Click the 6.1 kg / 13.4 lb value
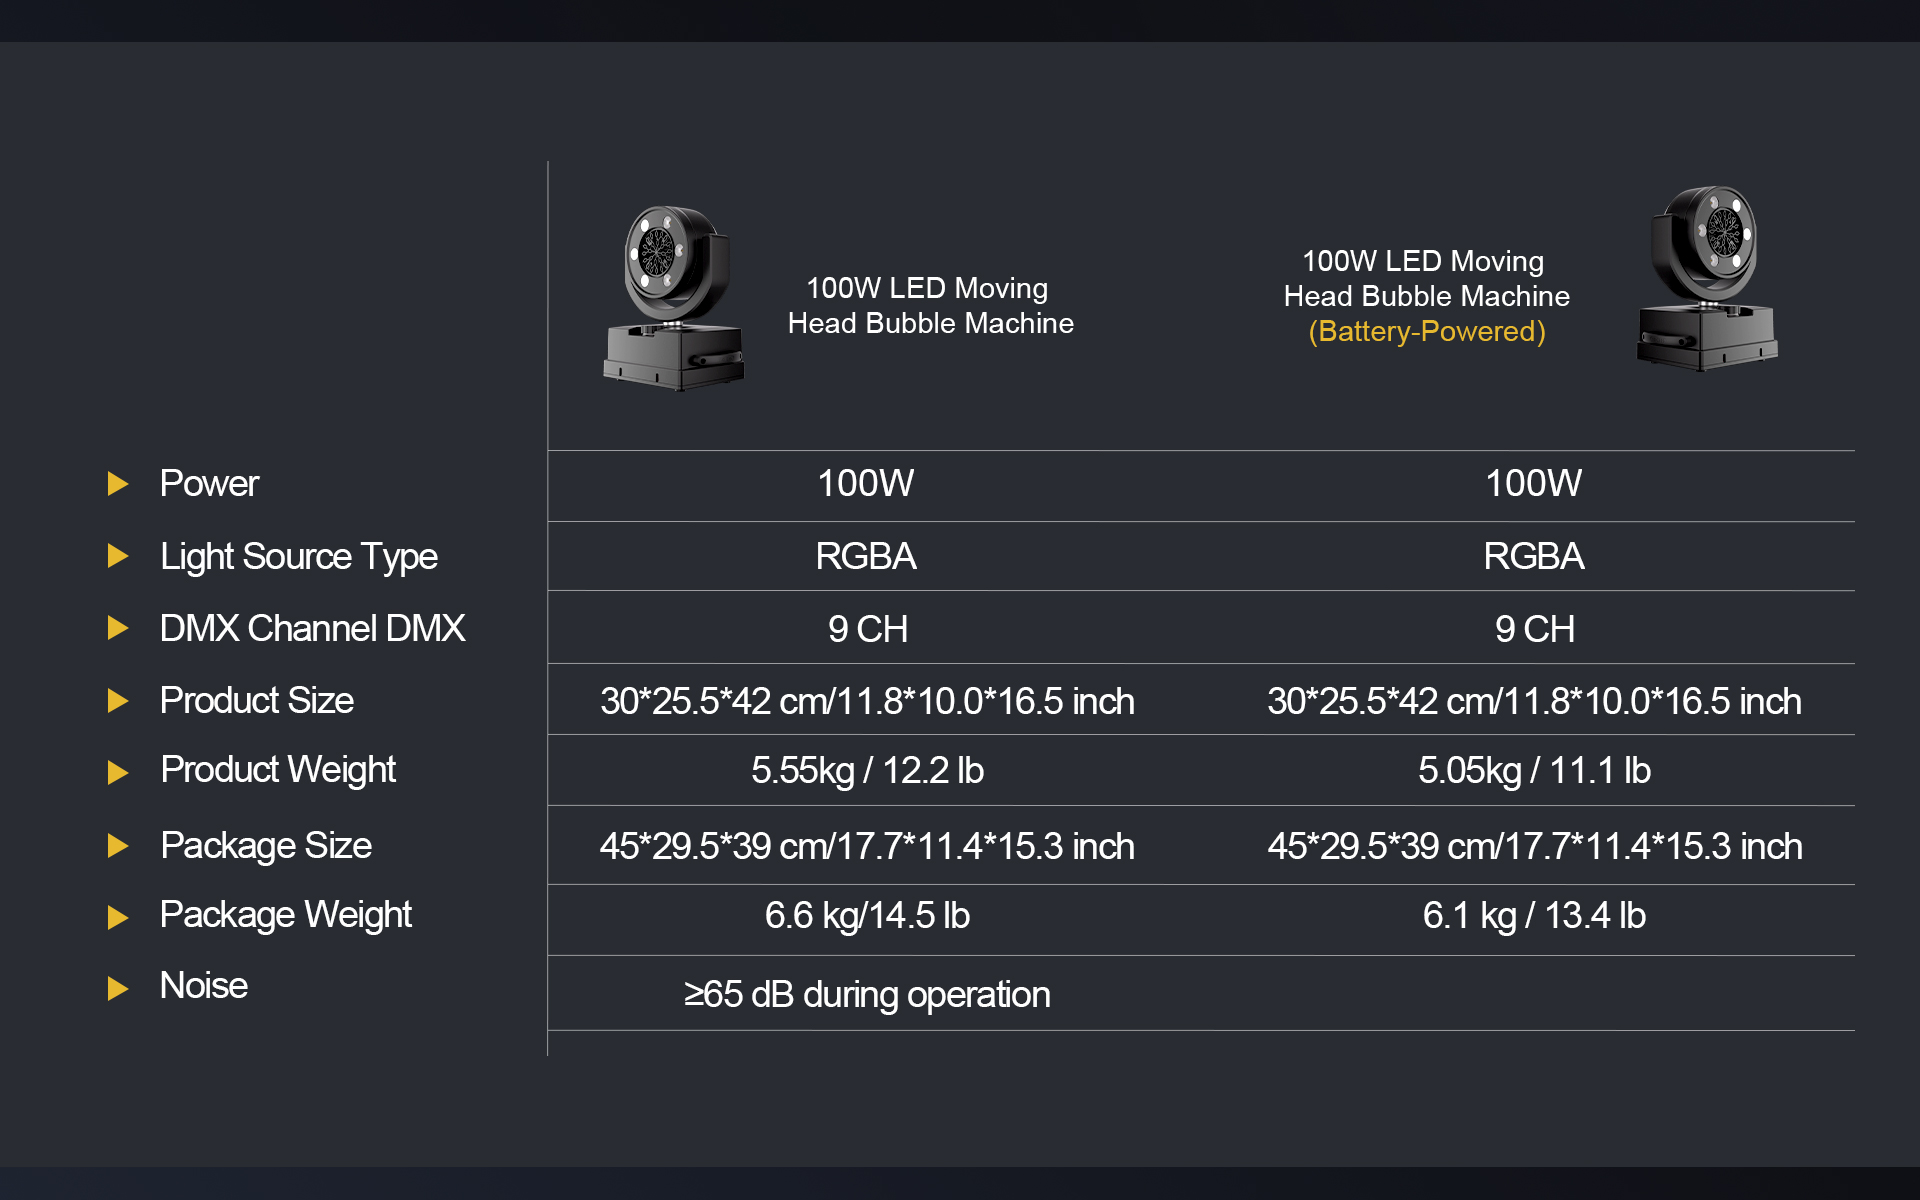 [1534, 915]
